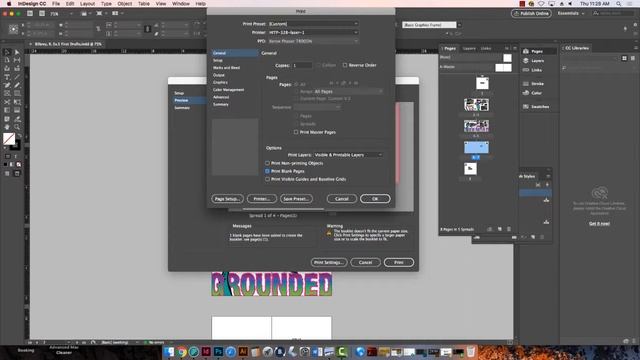Select the Scissors tool
Viewport: 640px width, 360px height.
coord(7,102)
